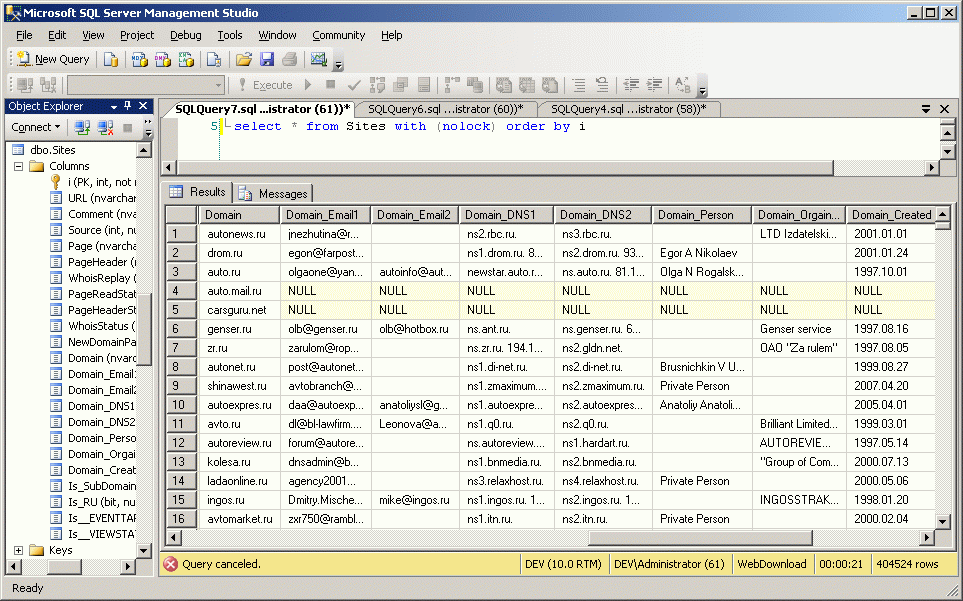Save the query with the floppy disk icon
The height and width of the screenshot is (601, 963).
(x=267, y=60)
